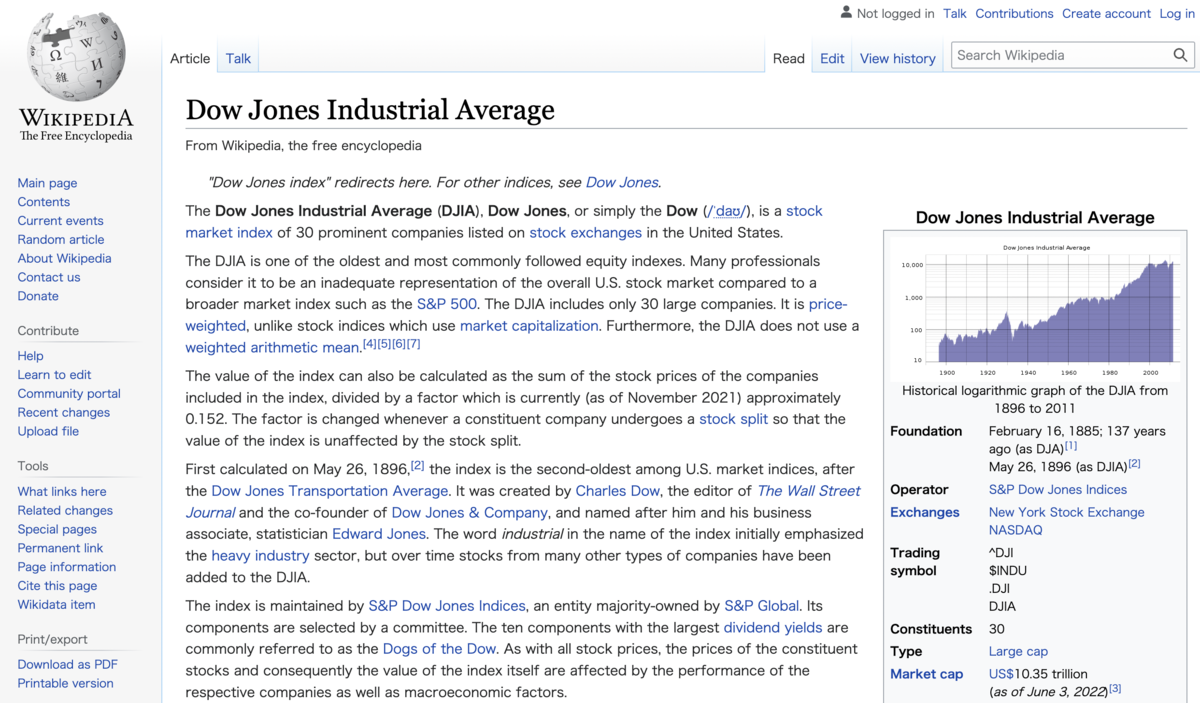
Task: Open the Dow Jones & Company link
Action: pos(470,513)
